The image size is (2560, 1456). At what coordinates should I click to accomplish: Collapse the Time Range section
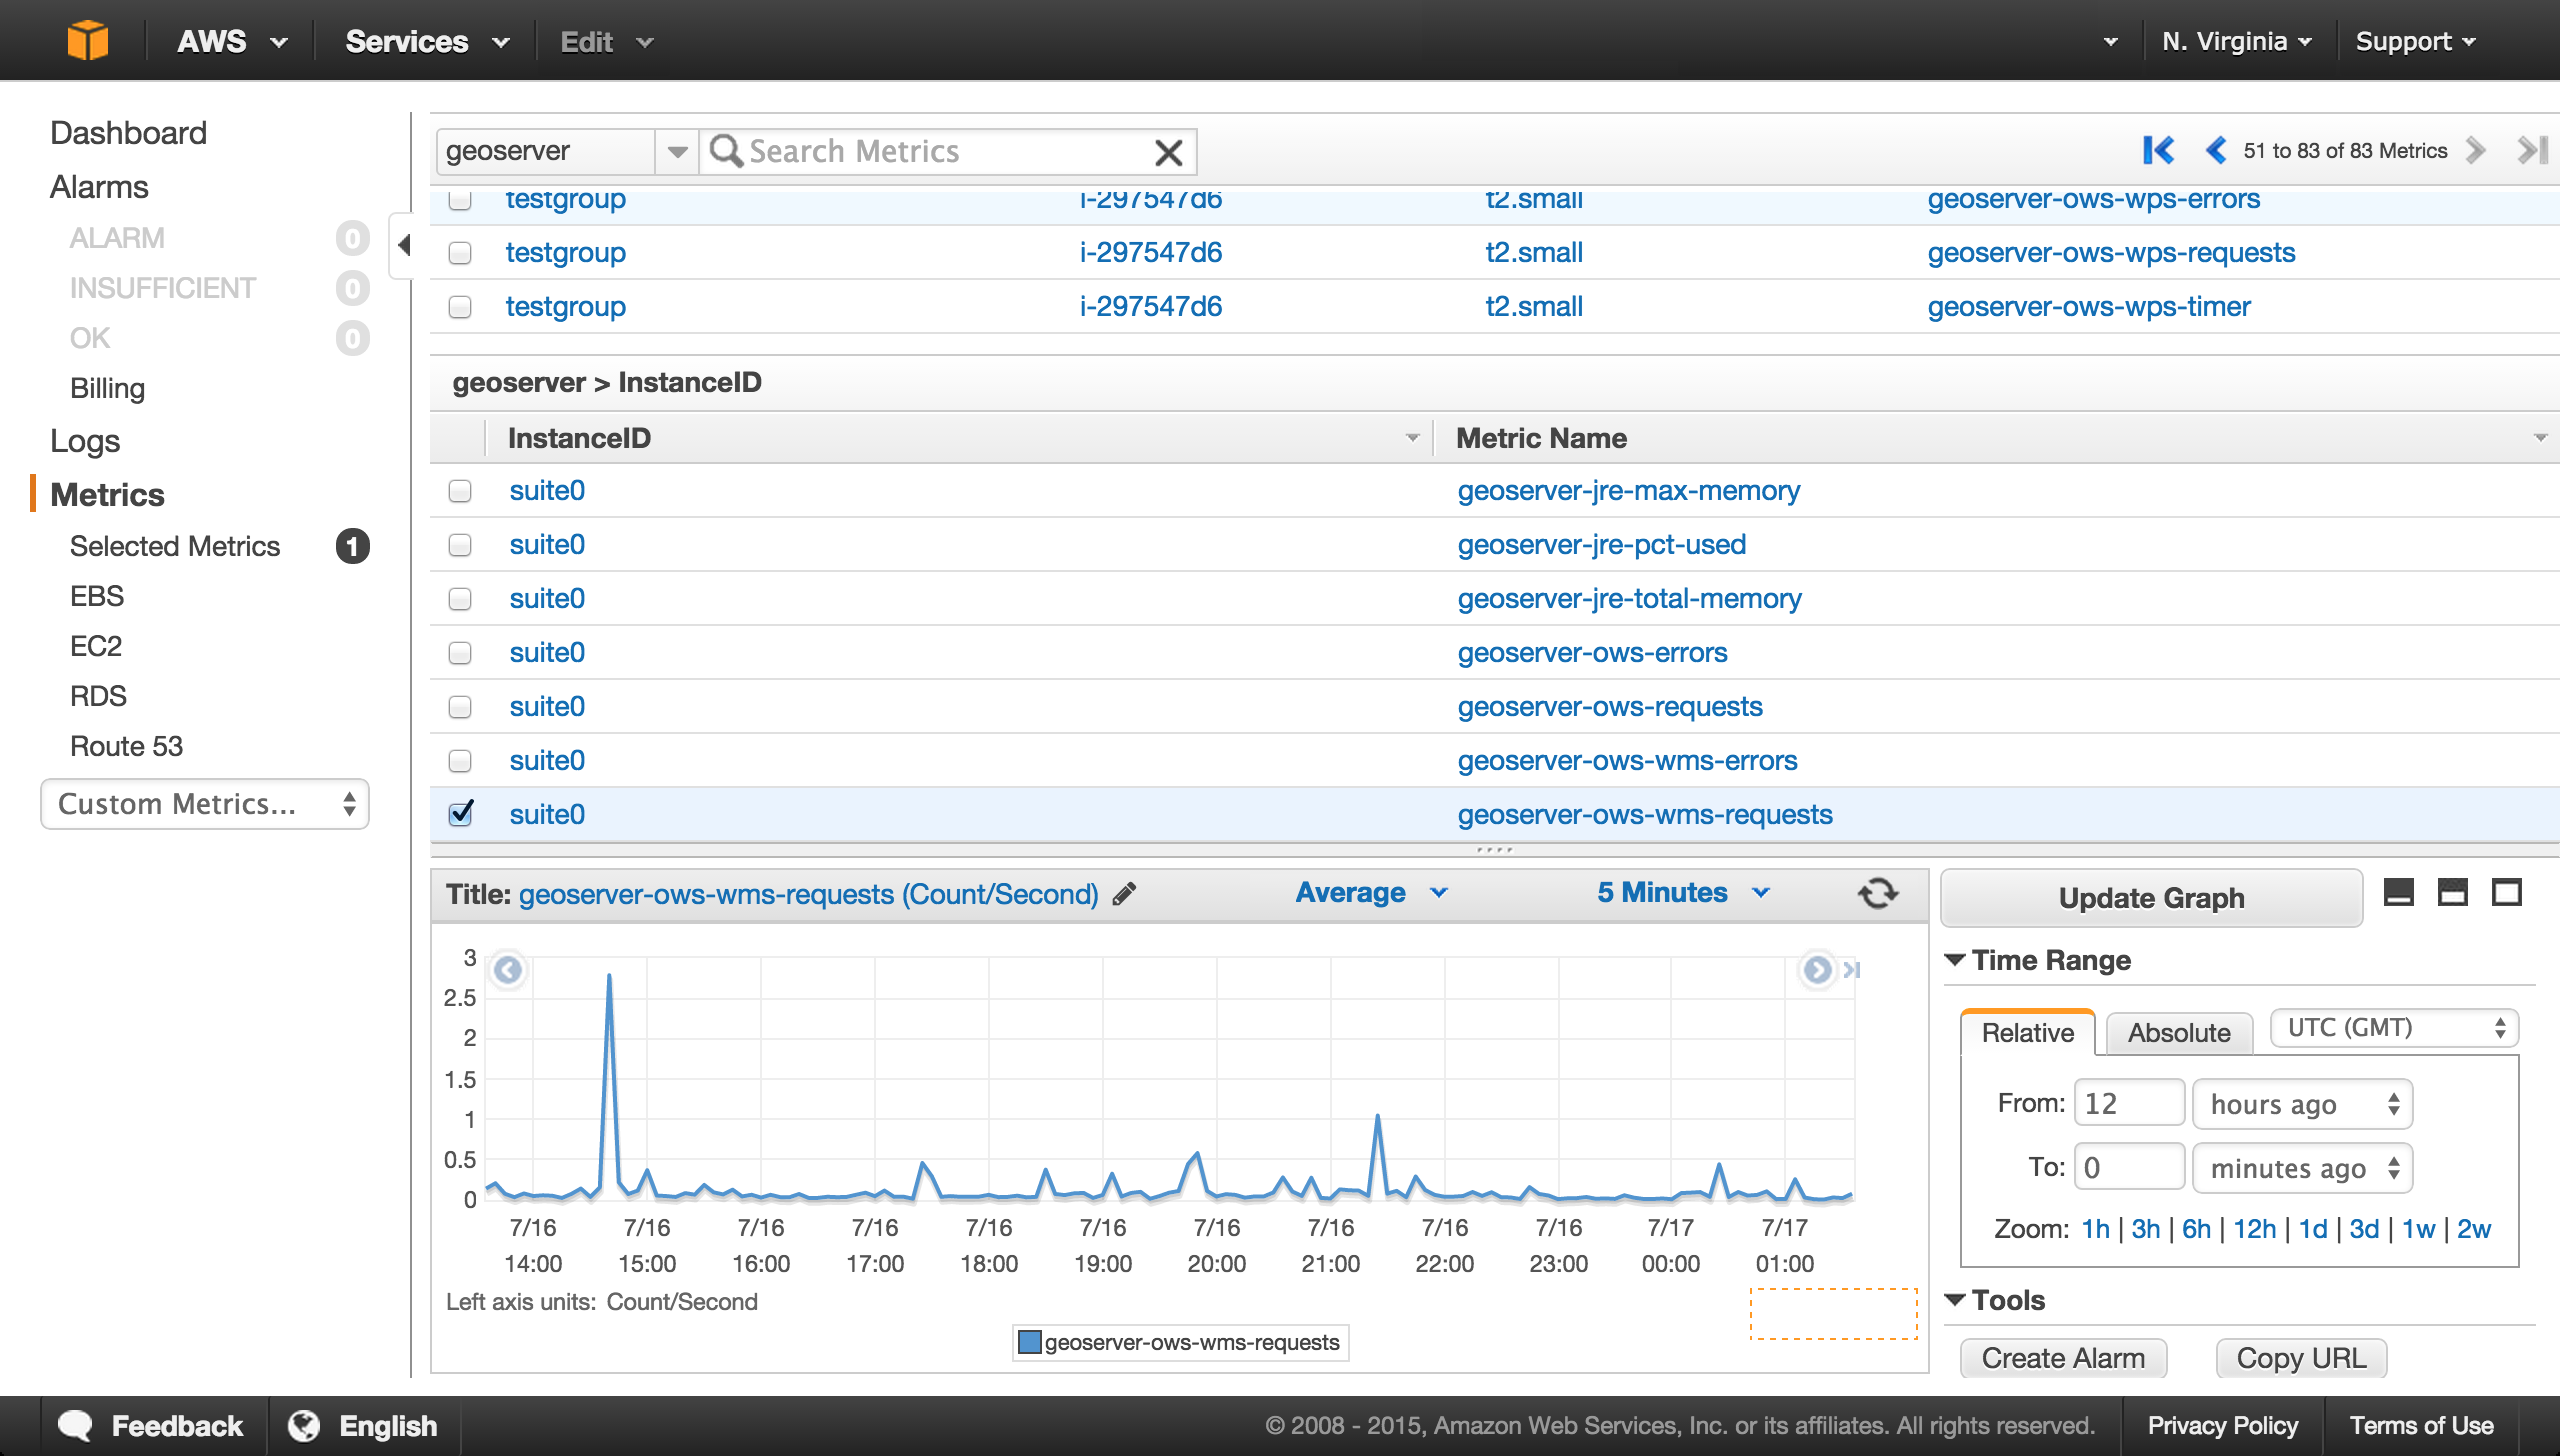pos(1954,959)
